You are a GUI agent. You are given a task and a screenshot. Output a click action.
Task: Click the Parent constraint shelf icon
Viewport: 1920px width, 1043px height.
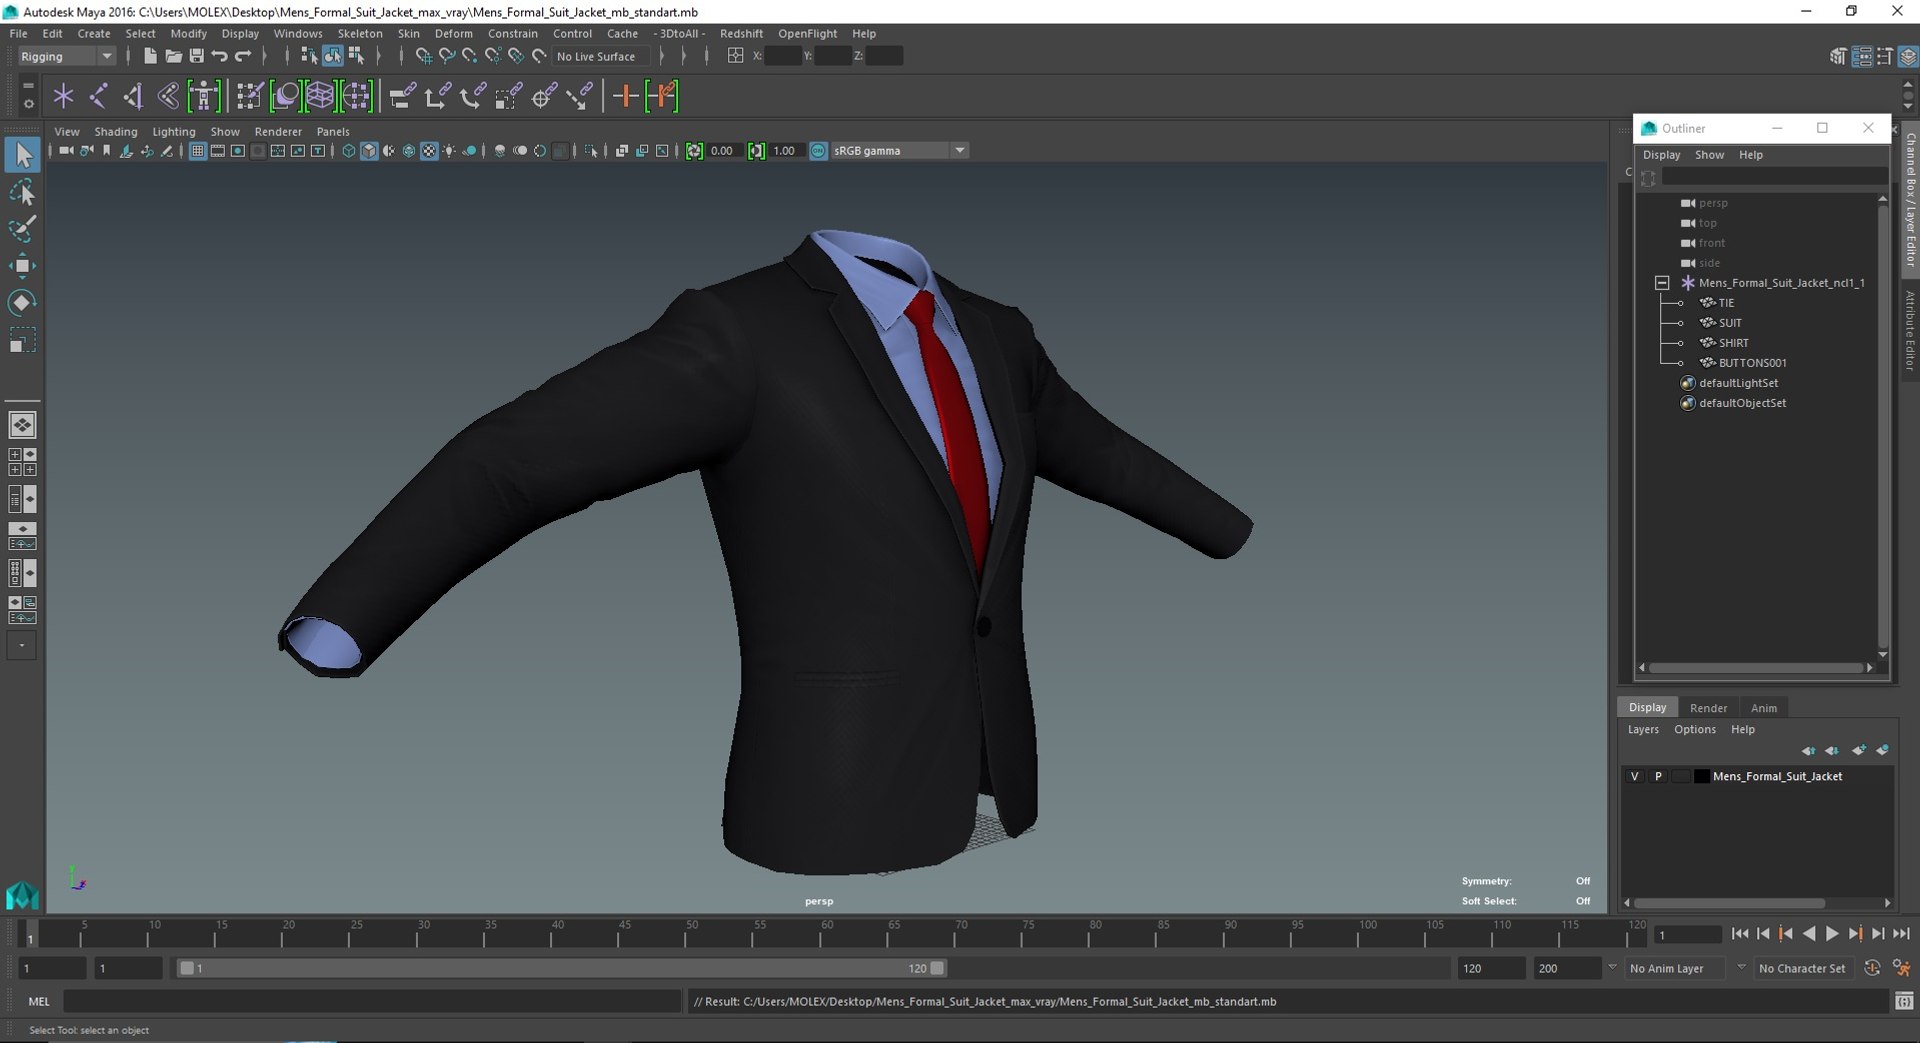pos(402,96)
